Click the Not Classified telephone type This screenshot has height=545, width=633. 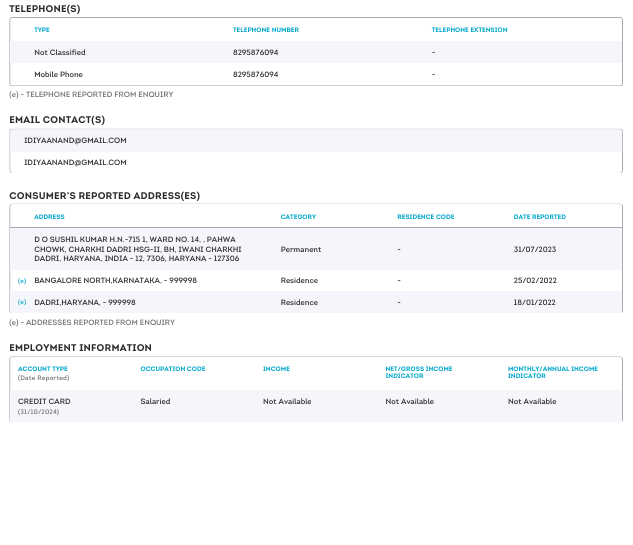[60, 52]
